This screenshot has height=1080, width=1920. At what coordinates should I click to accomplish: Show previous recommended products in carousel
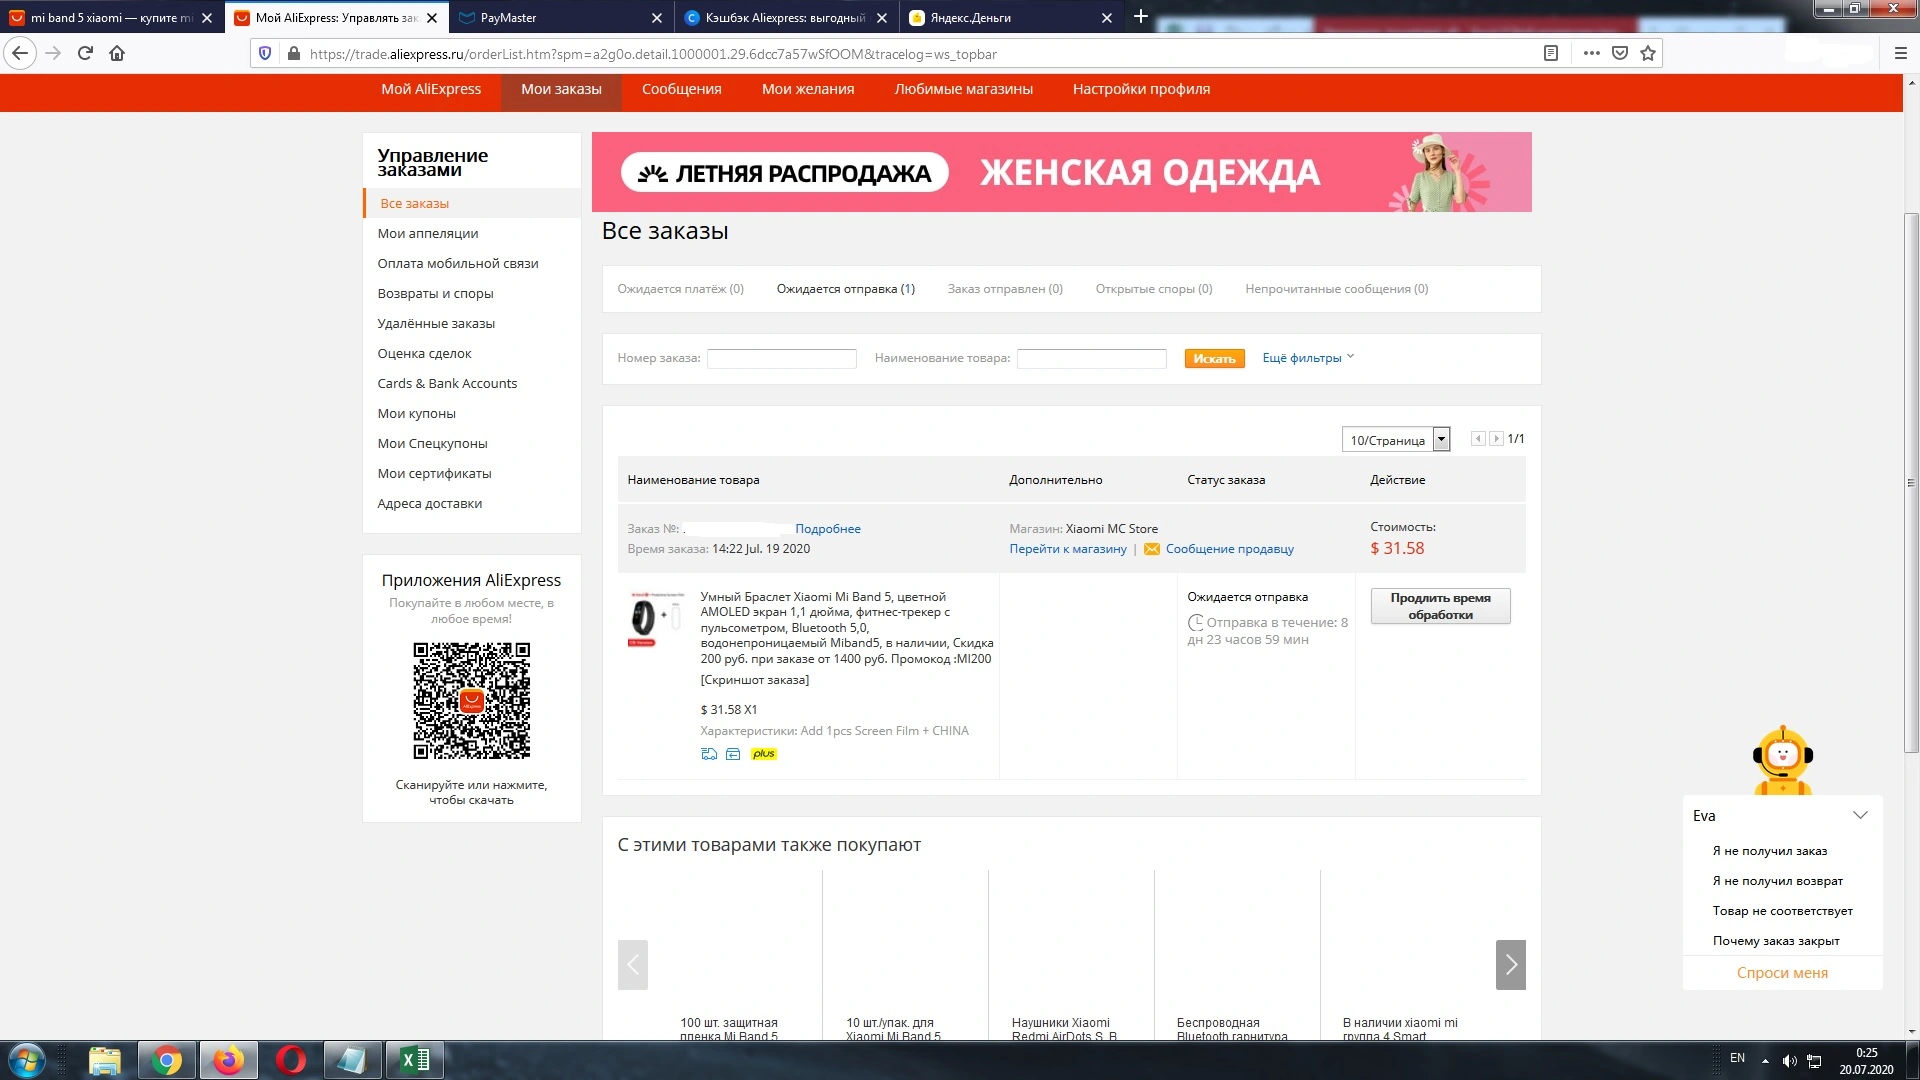pos(633,965)
